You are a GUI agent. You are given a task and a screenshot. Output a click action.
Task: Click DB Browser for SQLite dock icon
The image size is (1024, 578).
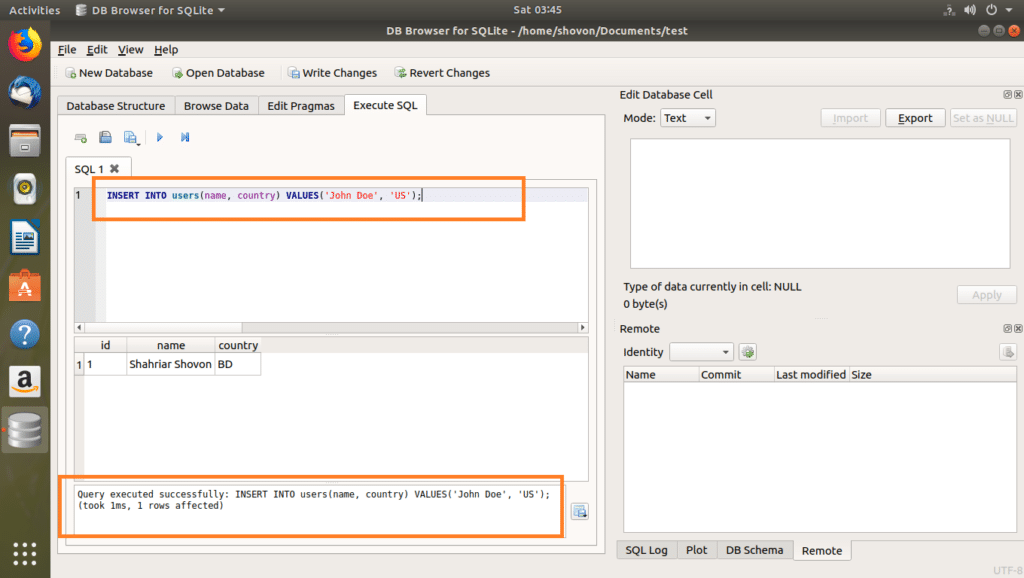[x=25, y=430]
